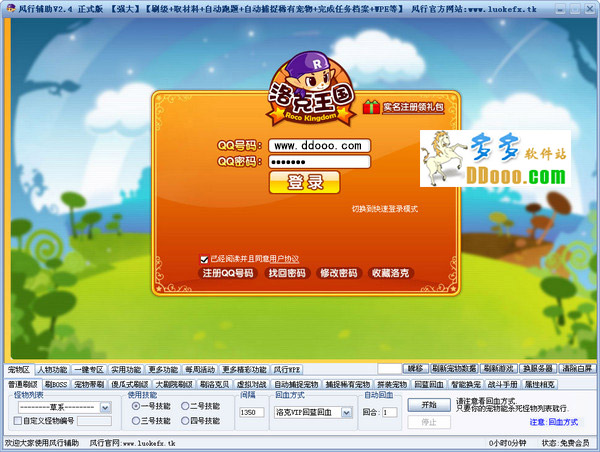Click the 找回密码 button
This screenshot has width=600, height=452.
287,273
